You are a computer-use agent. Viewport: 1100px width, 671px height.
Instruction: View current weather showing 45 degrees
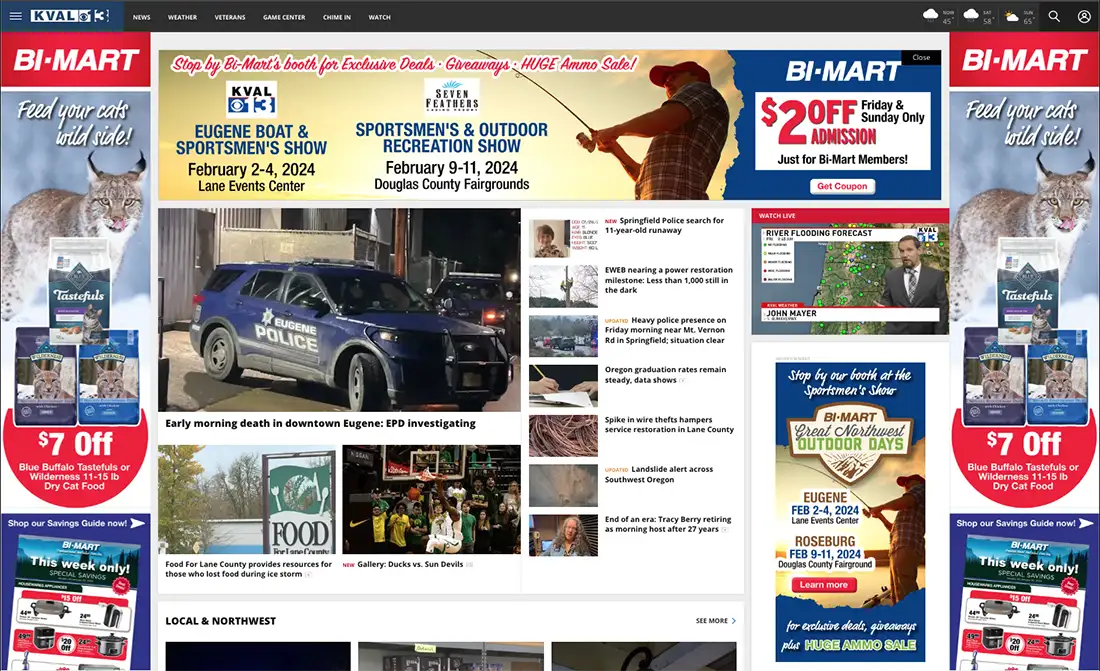click(939, 16)
